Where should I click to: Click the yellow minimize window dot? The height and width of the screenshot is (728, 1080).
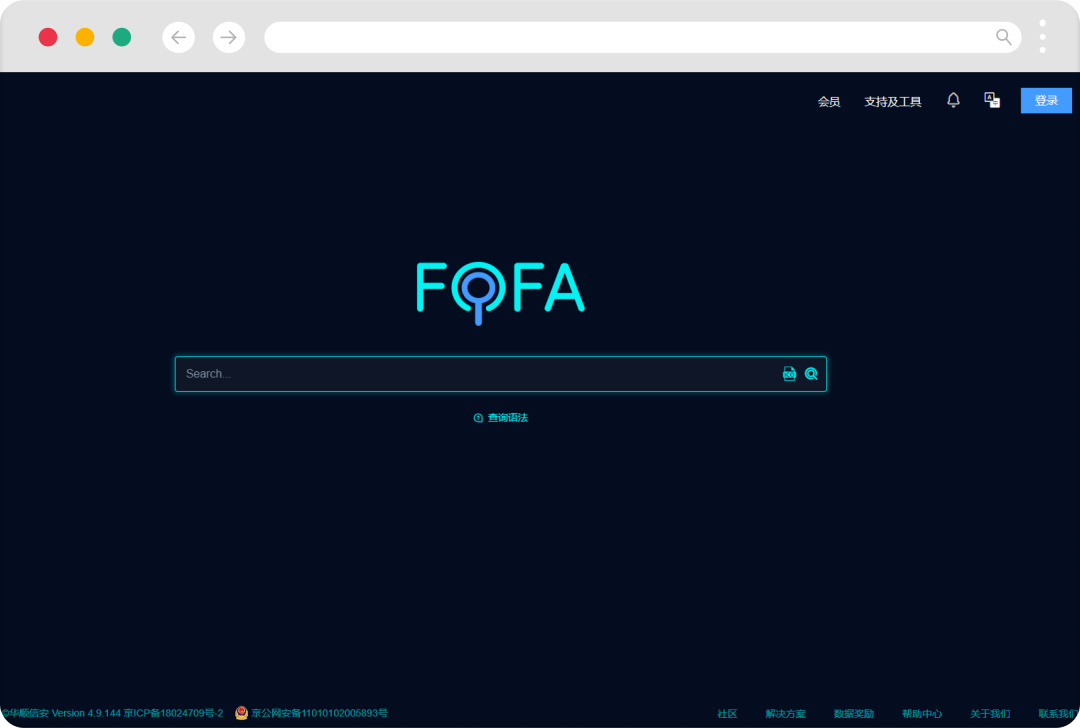point(85,37)
